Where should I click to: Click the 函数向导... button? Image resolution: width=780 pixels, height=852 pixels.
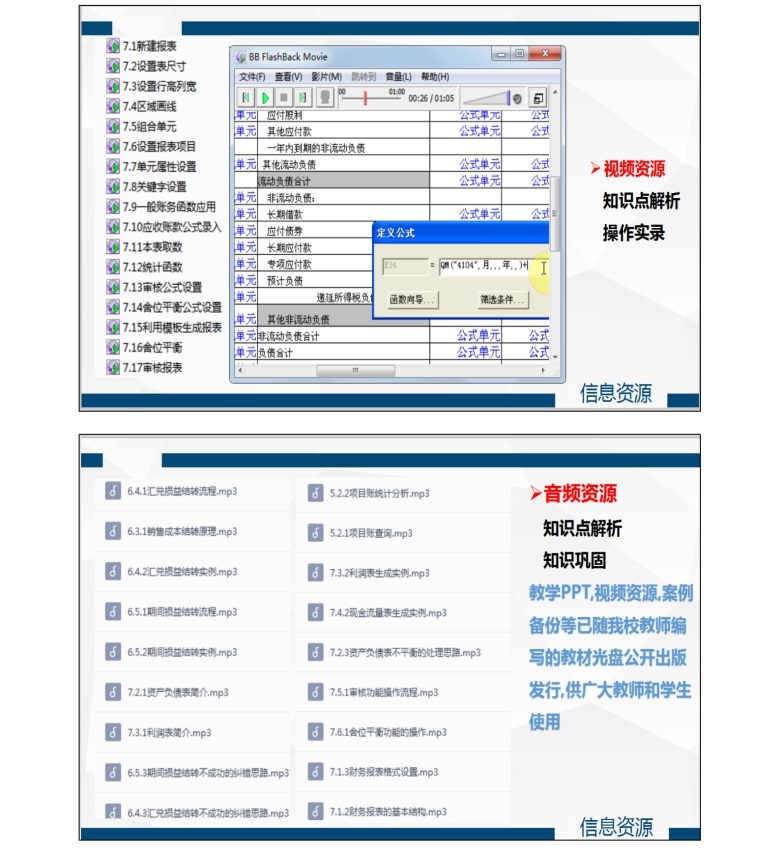tap(413, 299)
